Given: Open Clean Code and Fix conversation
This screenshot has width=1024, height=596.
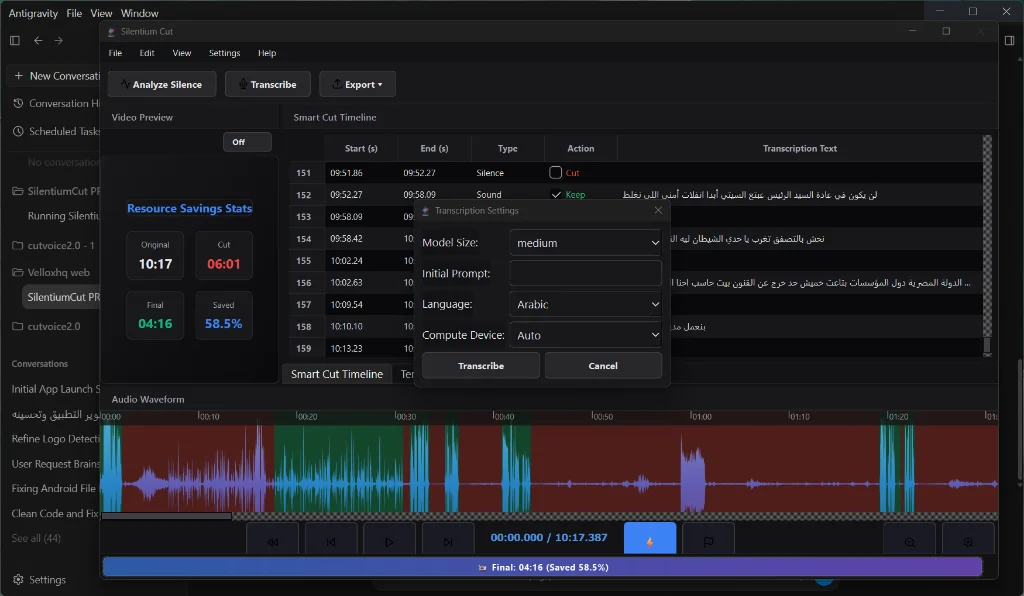Looking at the screenshot, I should (x=56, y=513).
